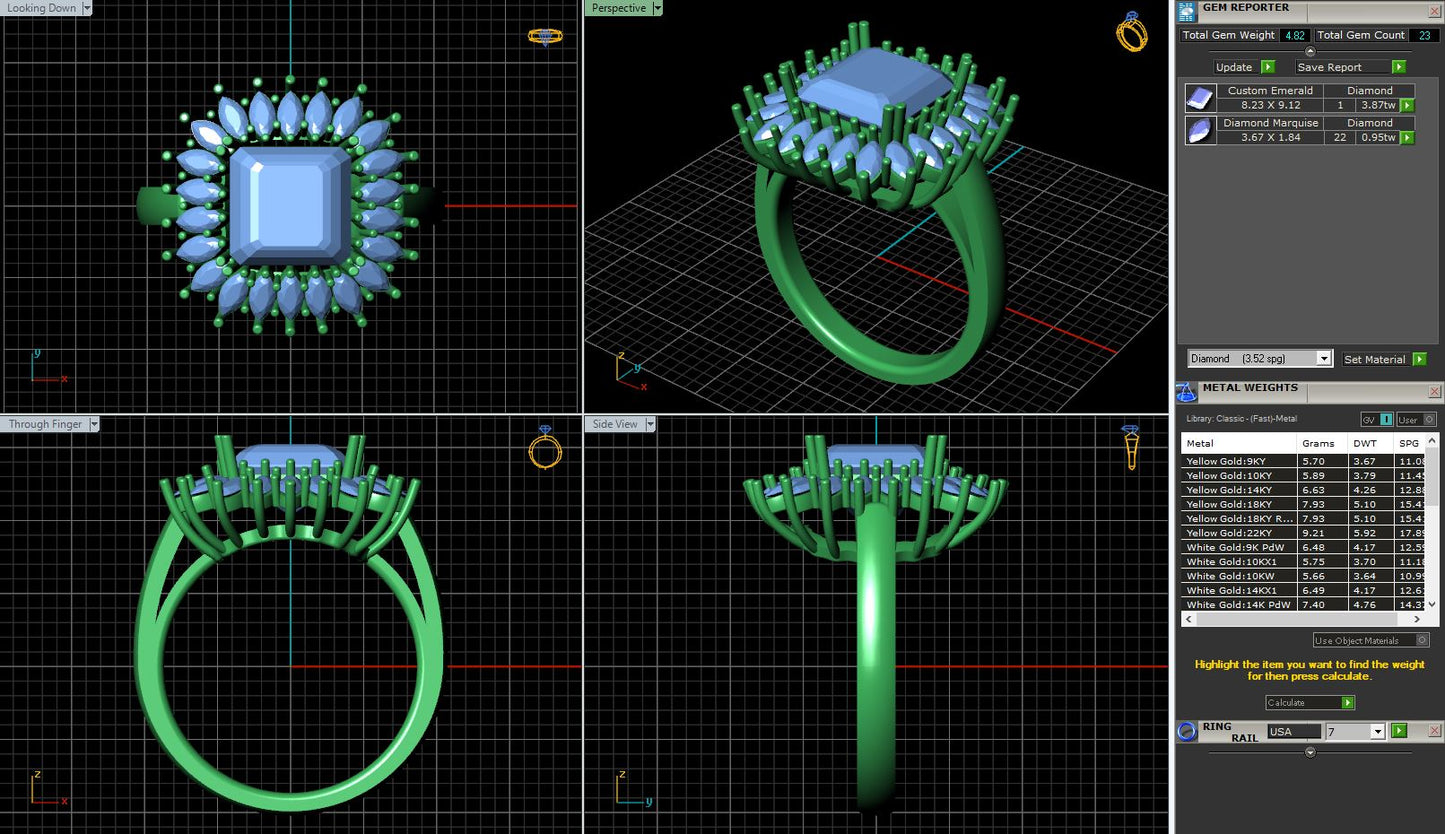Click the green arrow on the 3.87tw row
Screen dimensions: 1445x834
[1407, 105]
